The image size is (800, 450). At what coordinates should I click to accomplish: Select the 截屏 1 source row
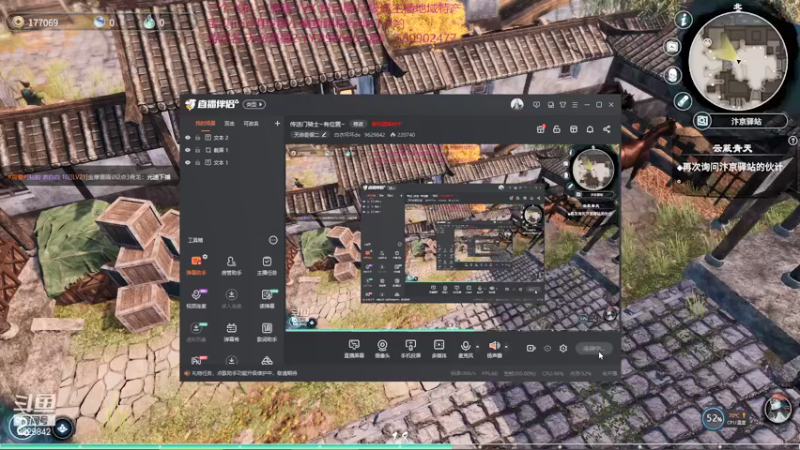tap(233, 150)
